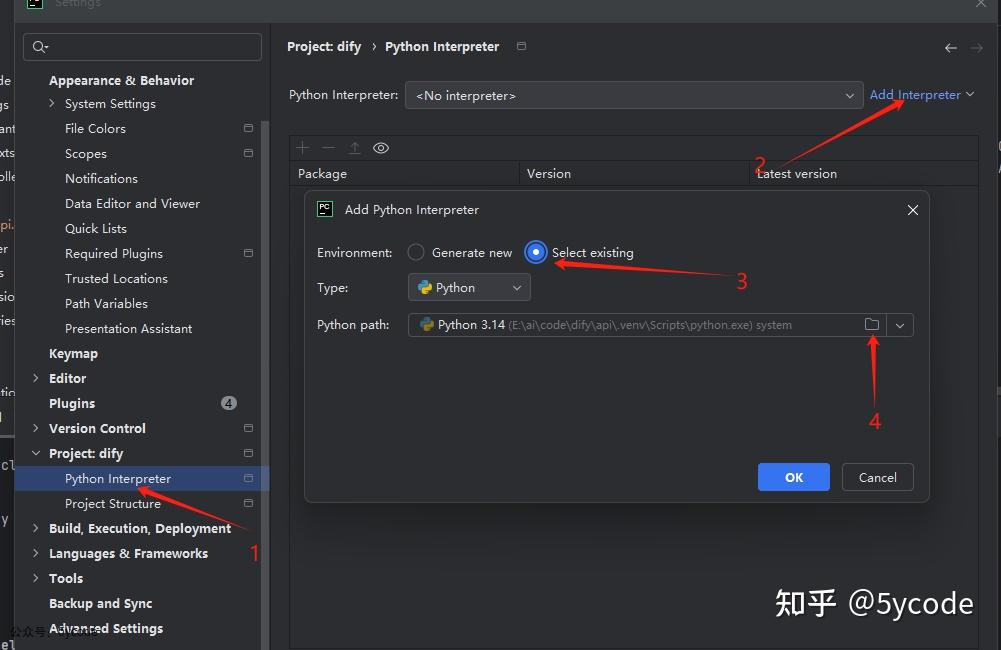The width and height of the screenshot is (1001, 650).
Task: Open the Python Interpreter dropdown
Action: (x=633, y=95)
